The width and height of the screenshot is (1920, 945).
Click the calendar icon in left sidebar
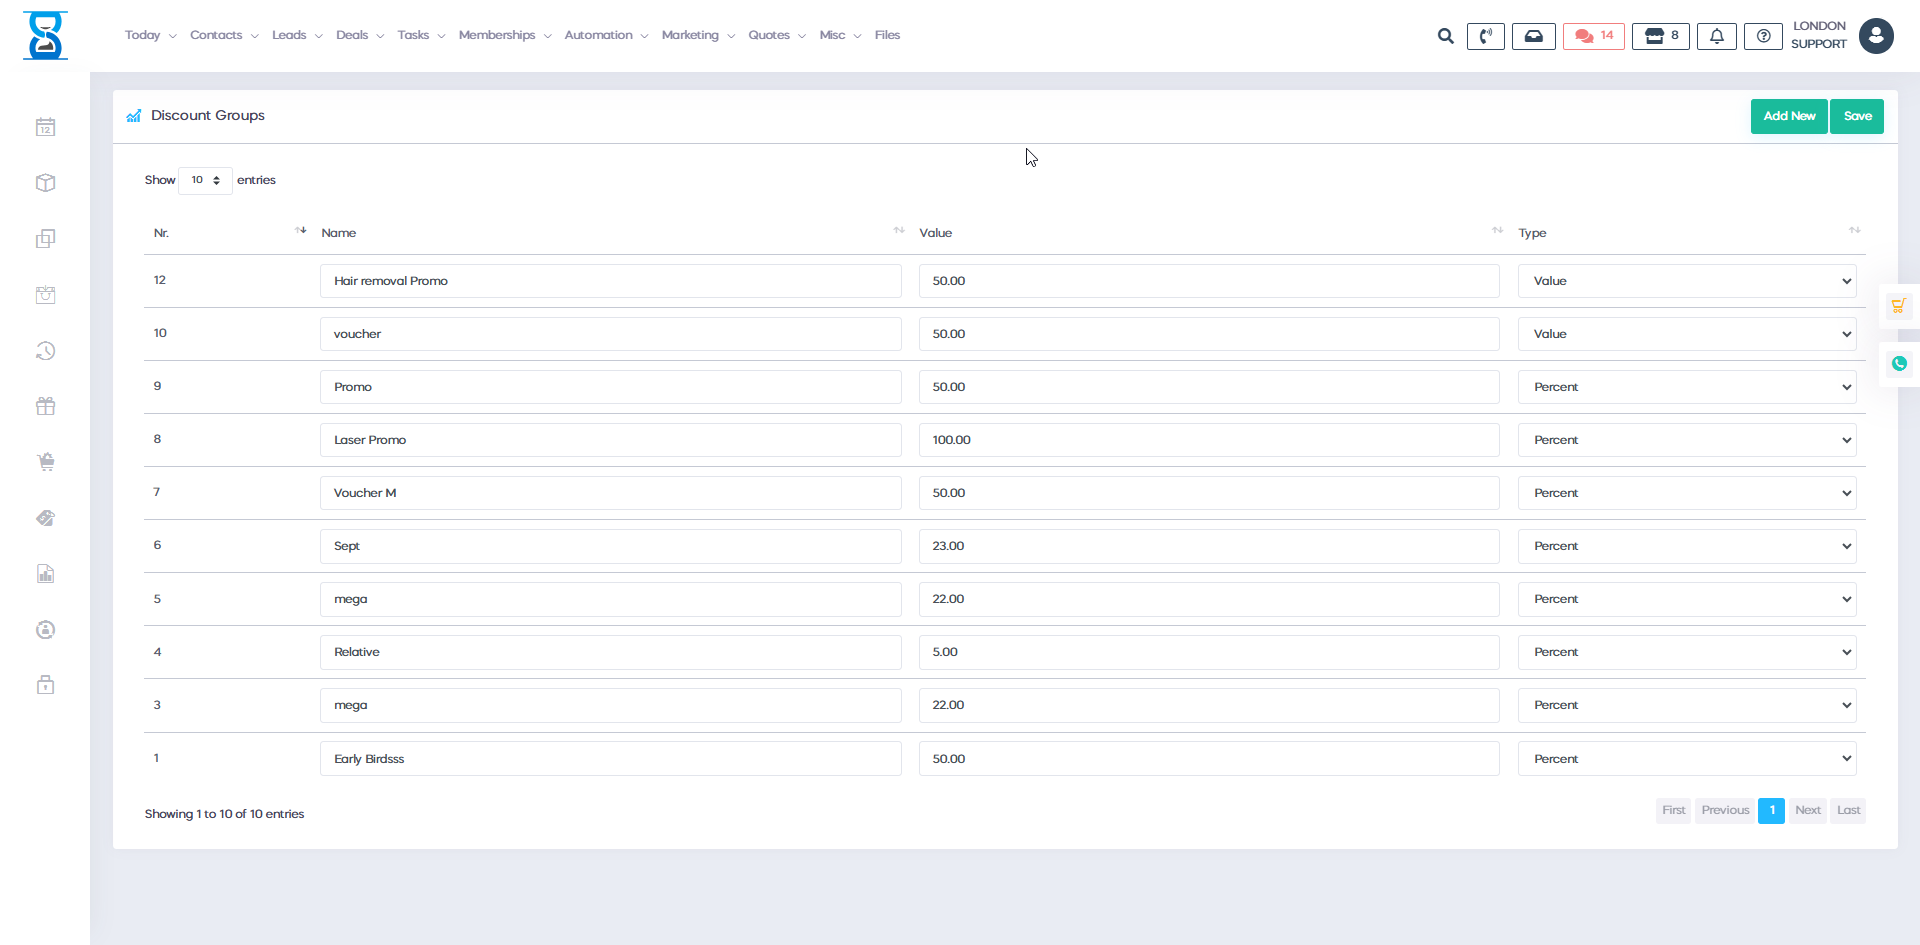[x=46, y=127]
